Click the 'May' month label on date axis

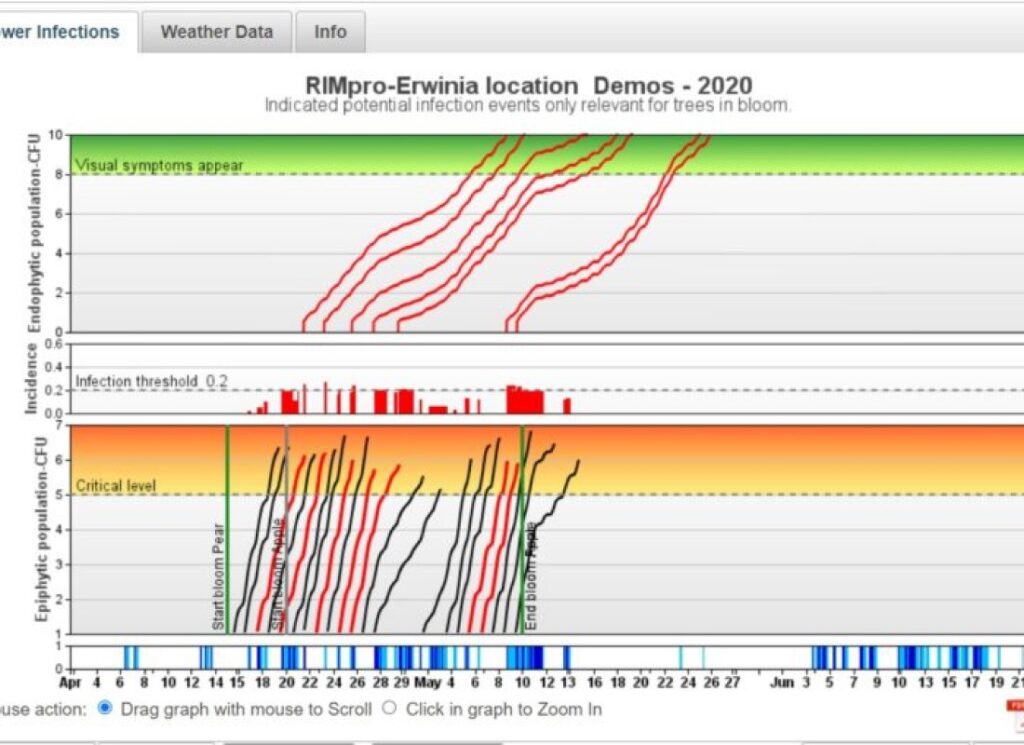click(x=428, y=682)
